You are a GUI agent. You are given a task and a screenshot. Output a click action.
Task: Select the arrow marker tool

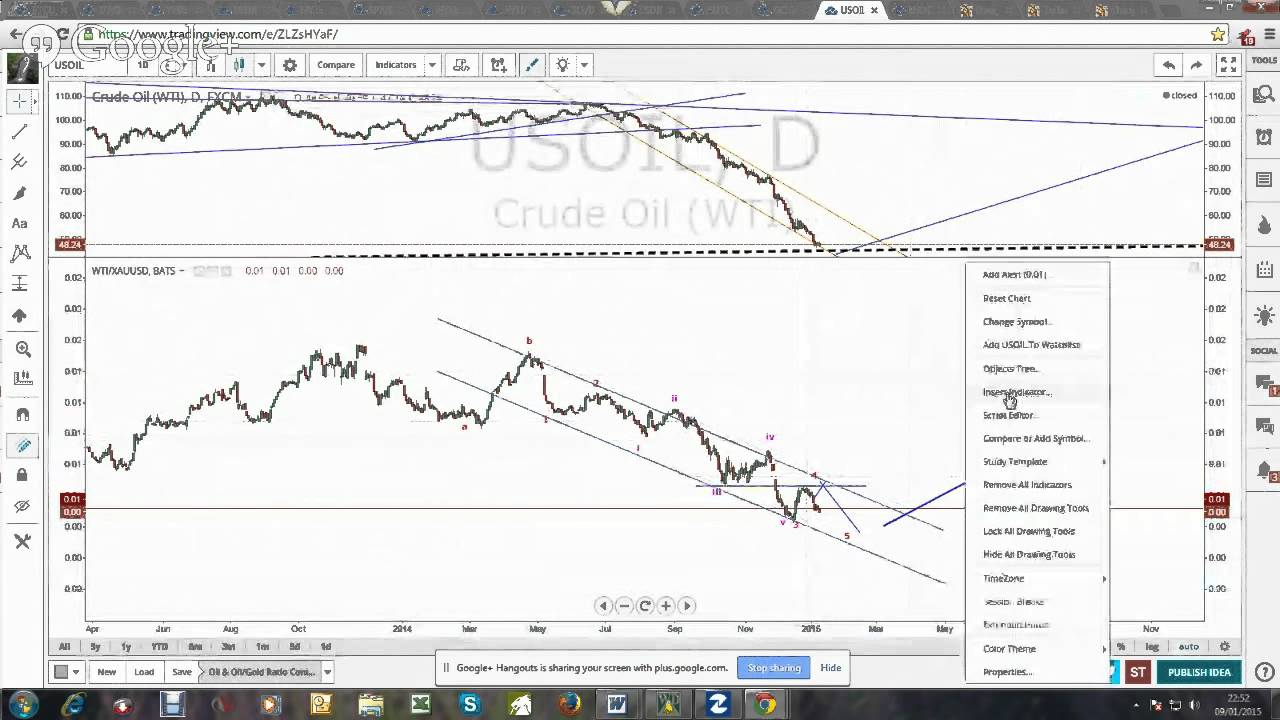[x=20, y=316]
